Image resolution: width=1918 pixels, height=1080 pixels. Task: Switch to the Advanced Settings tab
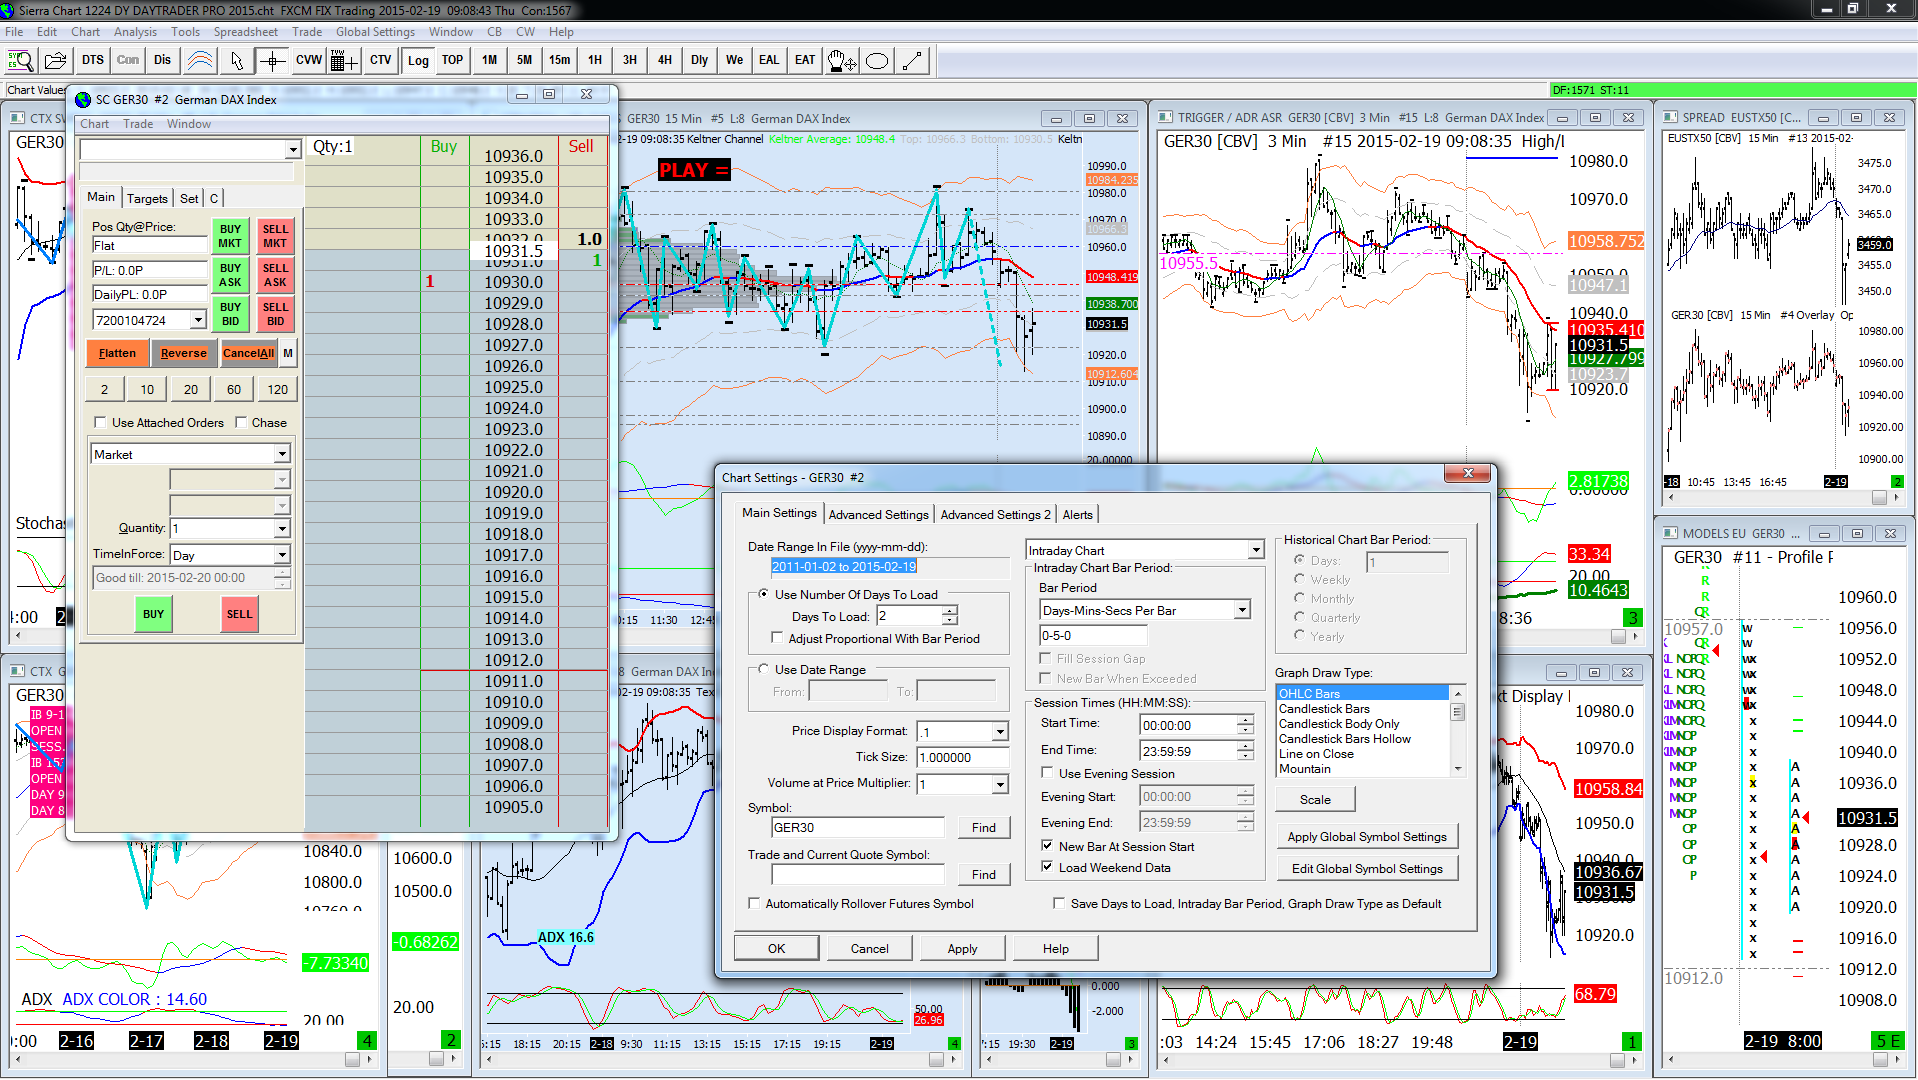click(x=878, y=514)
